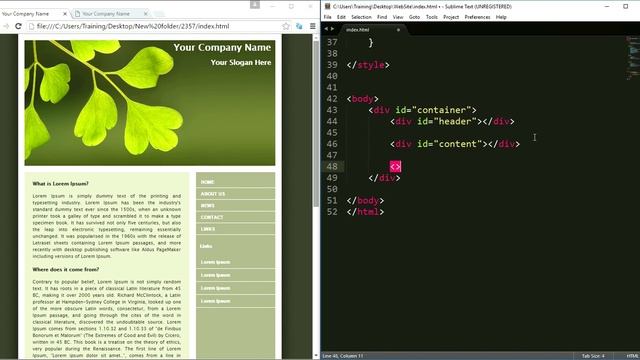Reload the page in the browser
Image resolution: width=640 pixels, height=360 pixels.
(18, 26)
